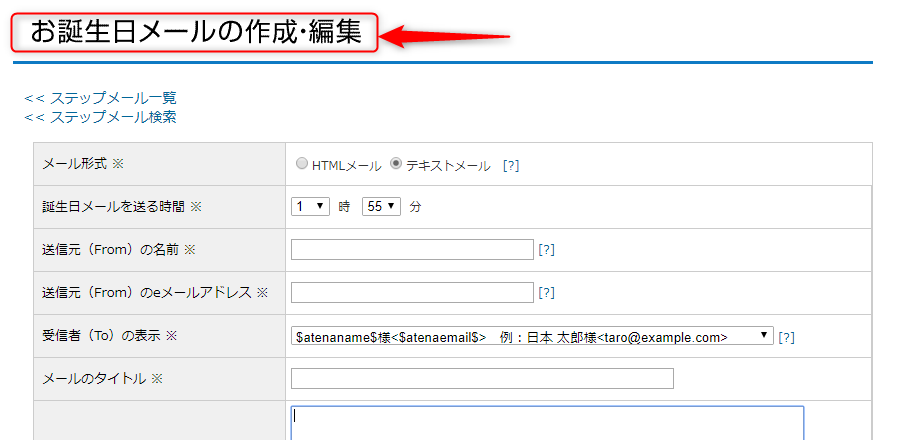This screenshot has height=440, width=898.
Task: Click the mail body text area
Action: (547, 423)
